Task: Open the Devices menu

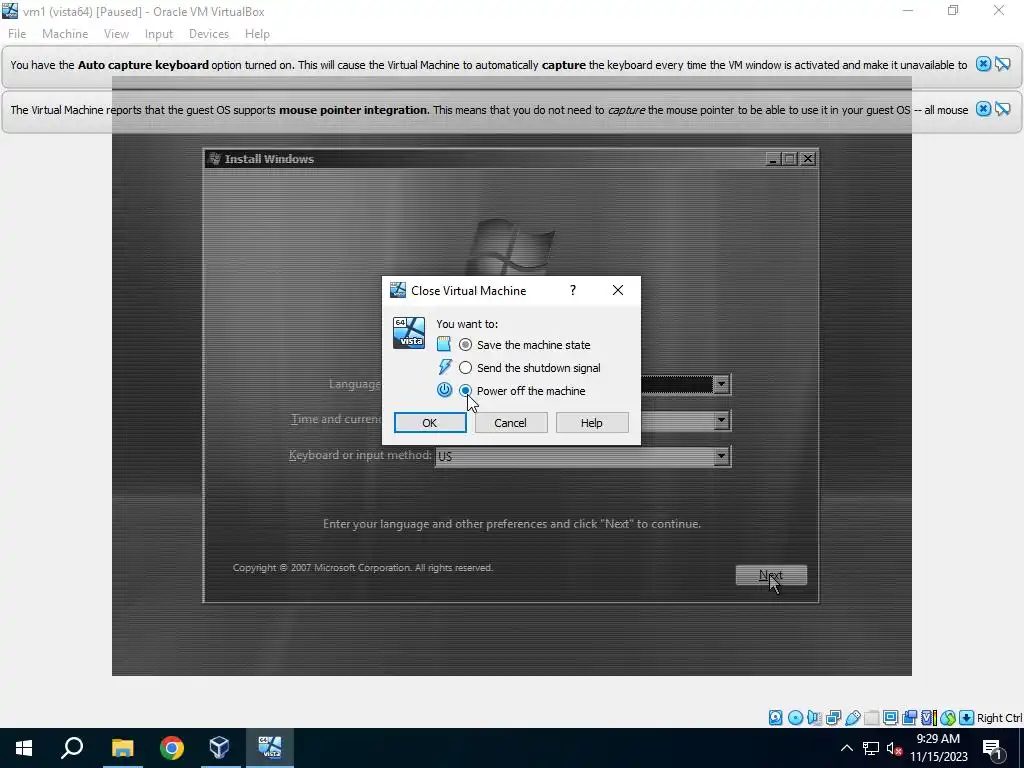Action: click(x=209, y=34)
